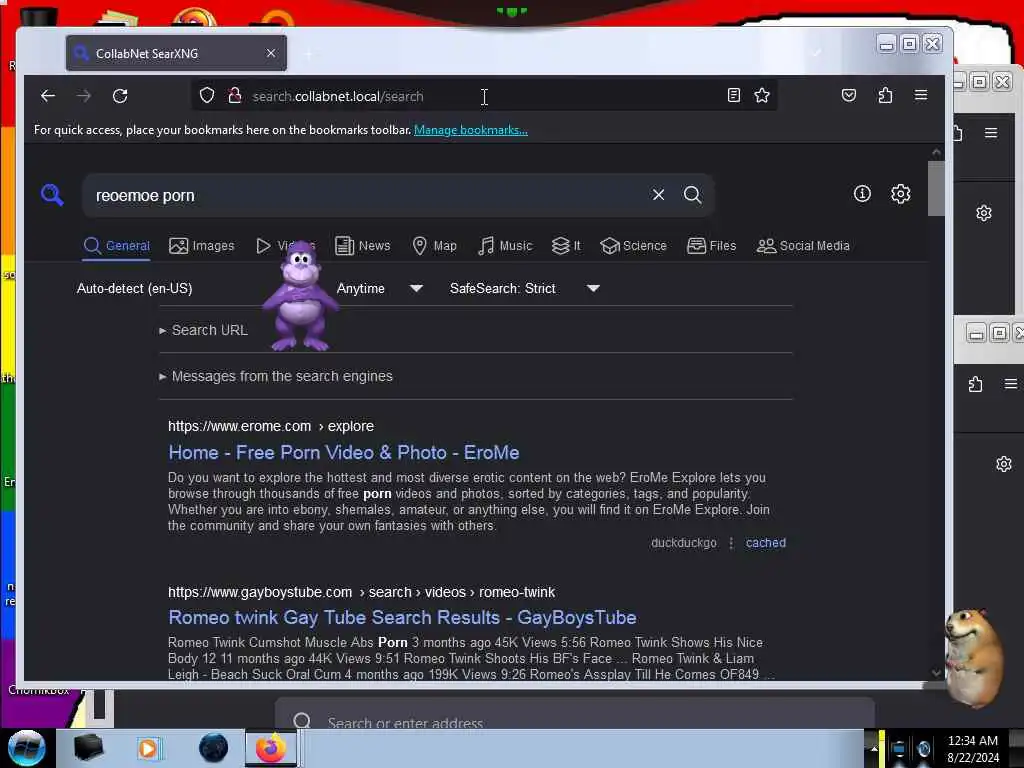Clear the search query with the X
Viewport: 1024px width, 768px height.
coord(658,195)
